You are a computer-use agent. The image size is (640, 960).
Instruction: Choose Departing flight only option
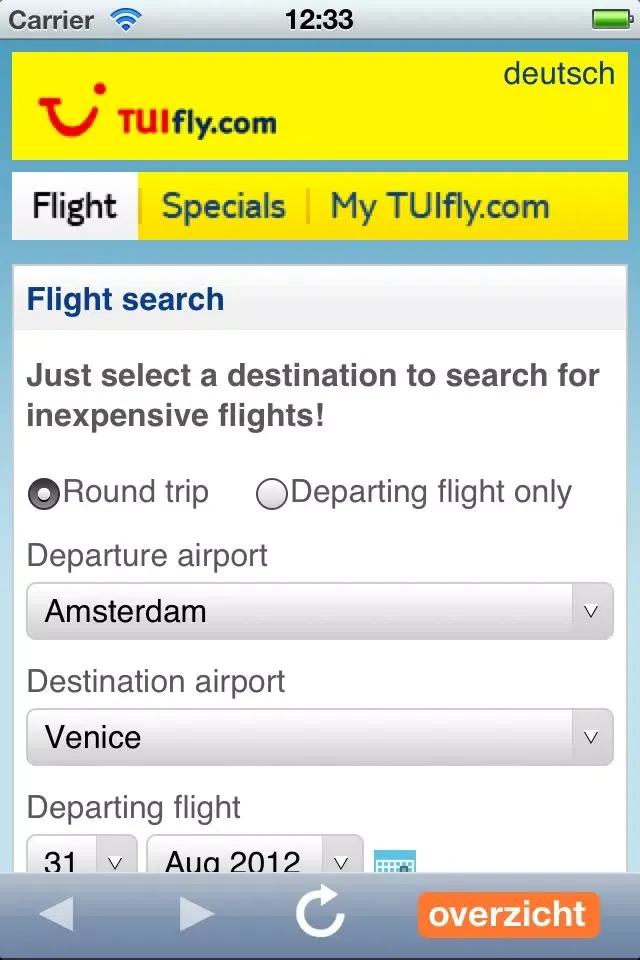click(x=272, y=494)
